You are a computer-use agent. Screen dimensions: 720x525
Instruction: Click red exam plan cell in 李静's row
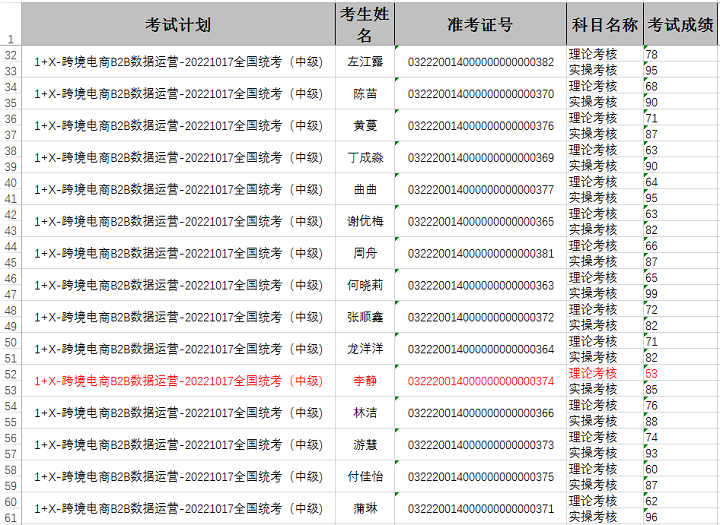[178, 381]
